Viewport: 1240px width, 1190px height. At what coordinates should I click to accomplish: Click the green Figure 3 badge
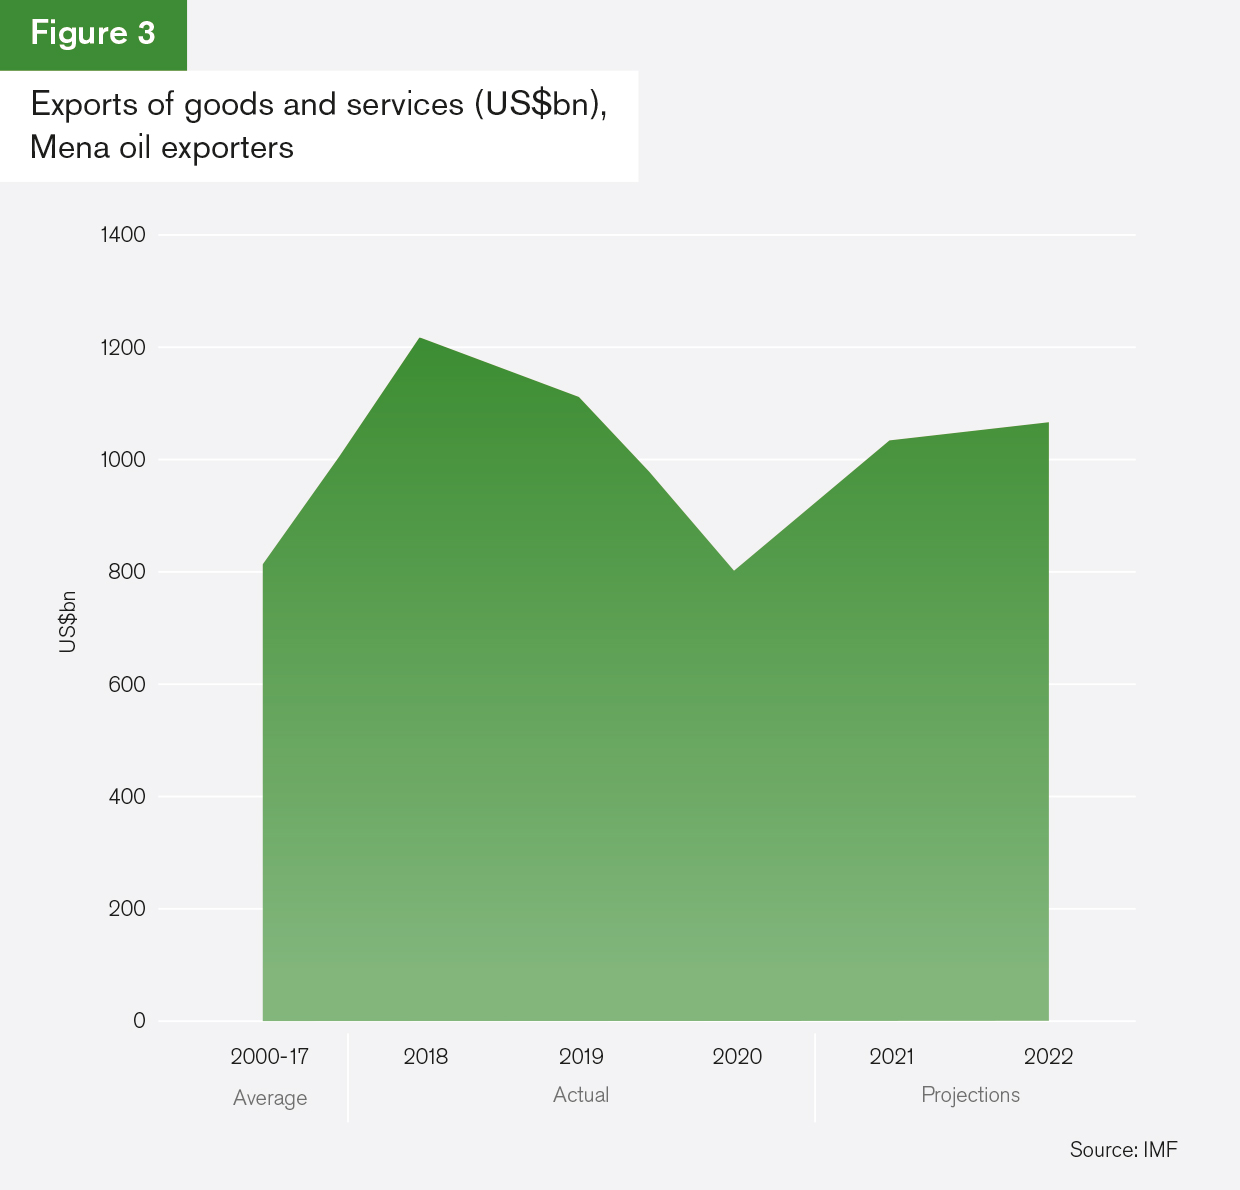point(93,34)
